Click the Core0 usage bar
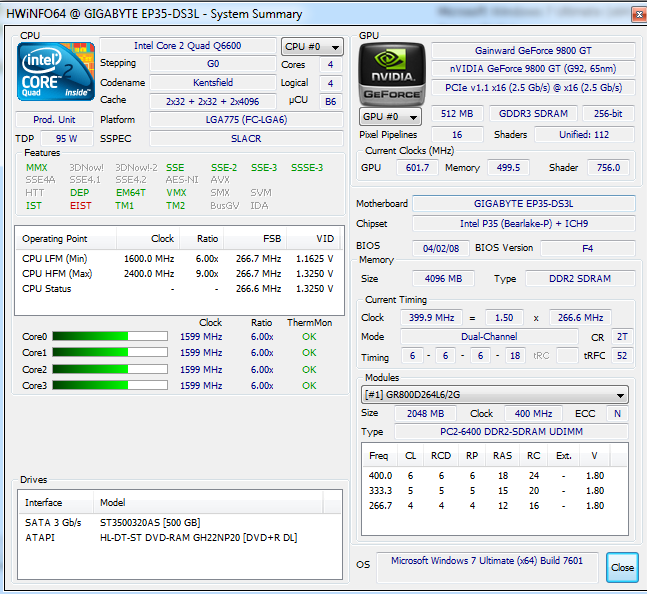 [x=110, y=336]
